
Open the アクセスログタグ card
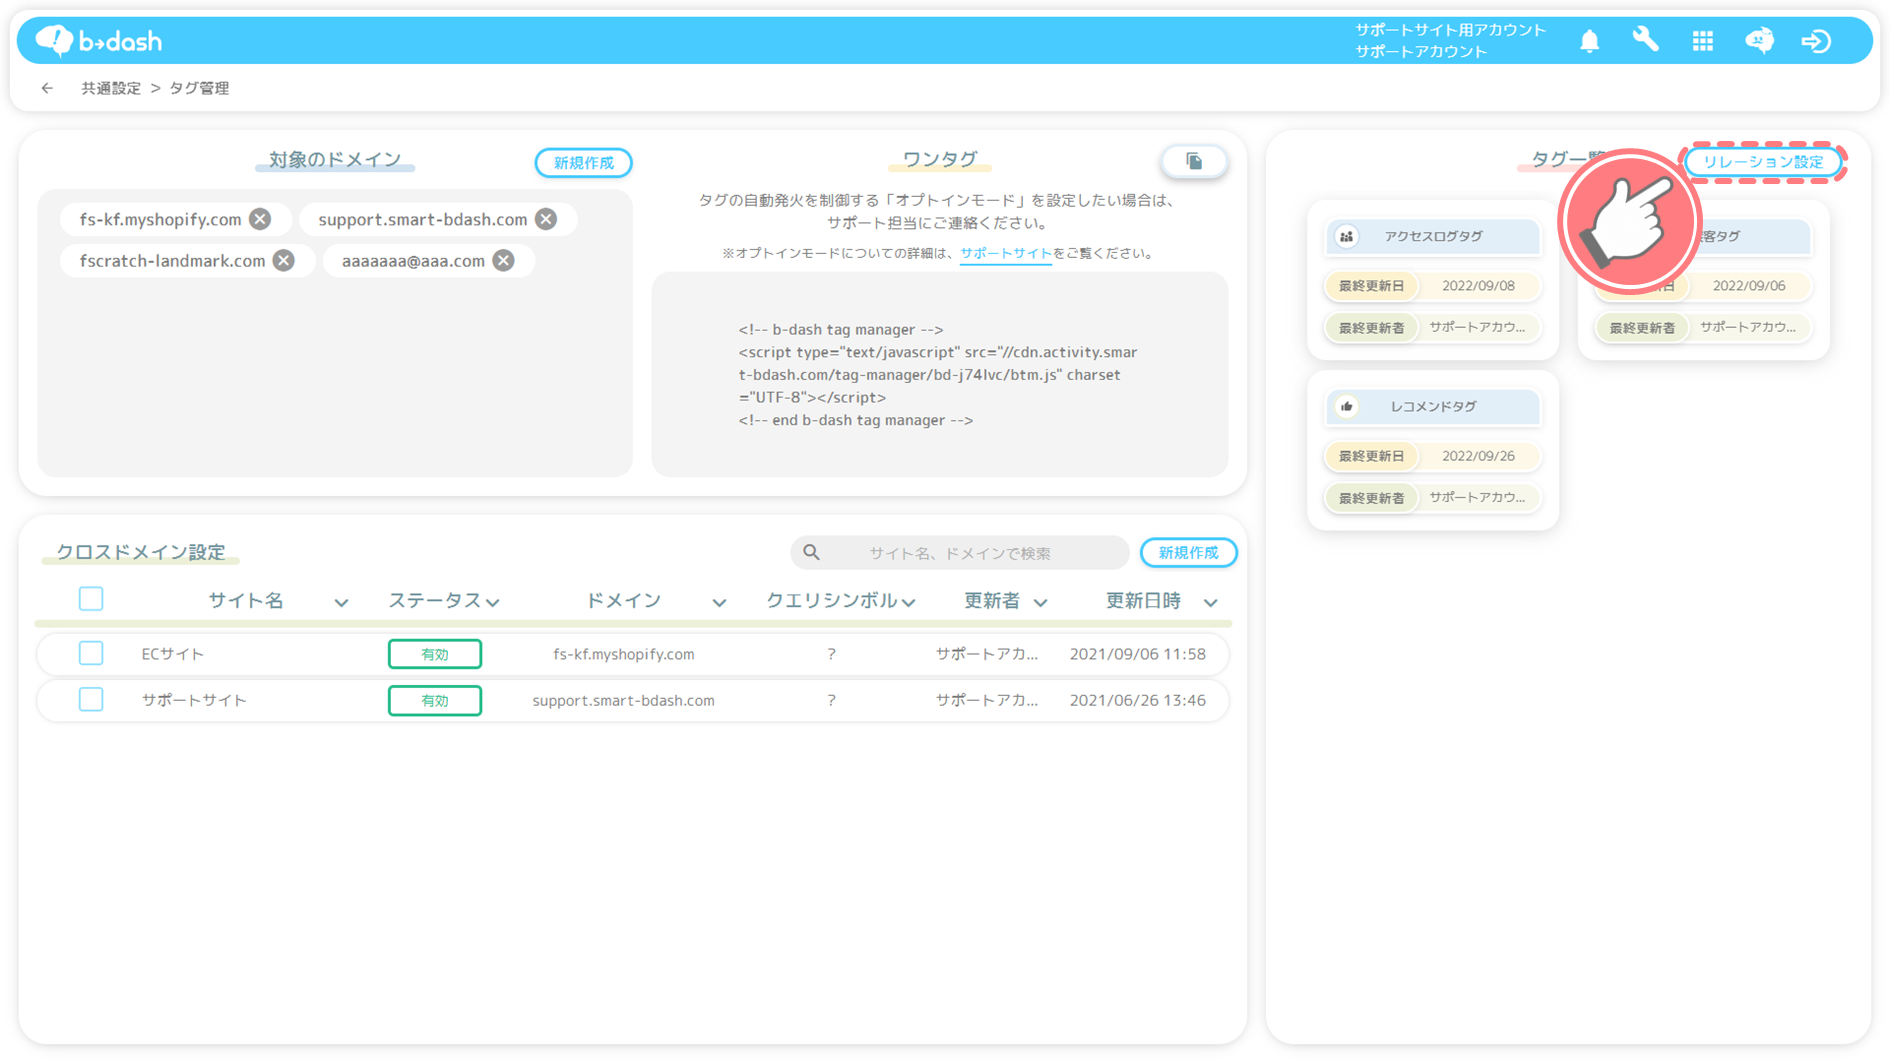[x=1432, y=280]
